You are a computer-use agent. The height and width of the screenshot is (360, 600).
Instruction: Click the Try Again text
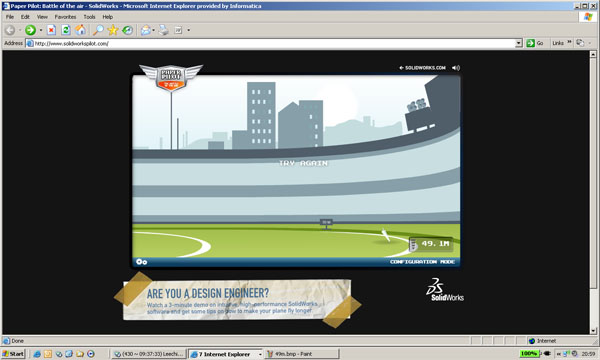(303, 163)
